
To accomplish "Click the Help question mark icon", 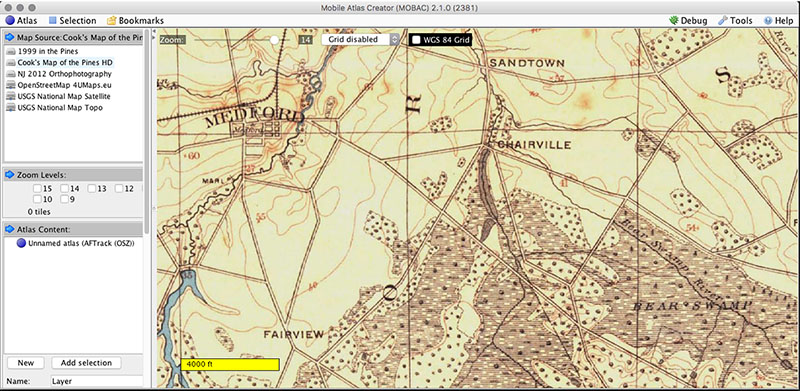I will click(x=768, y=21).
